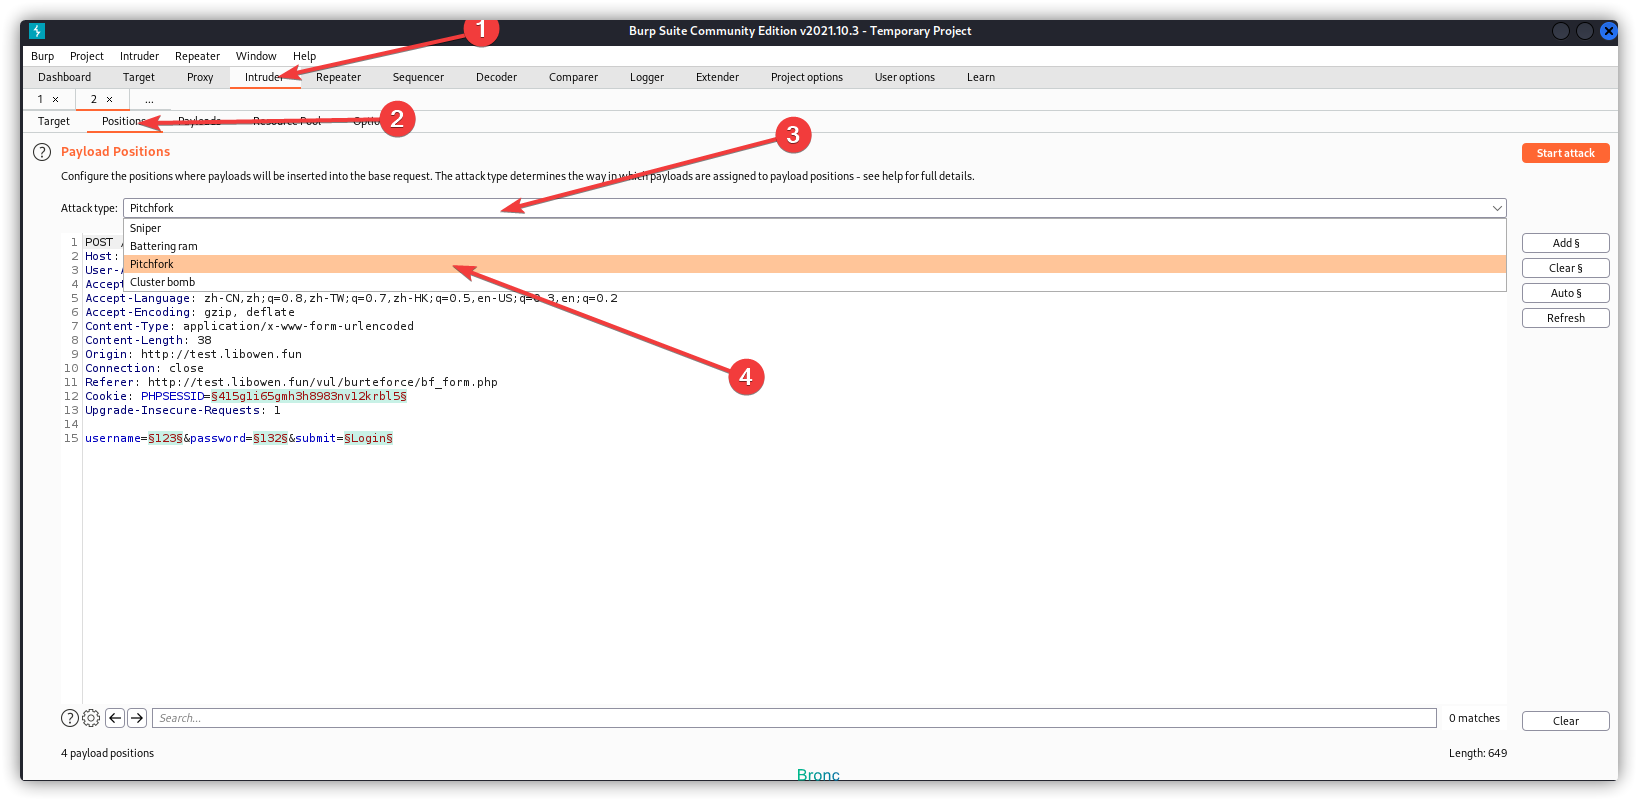The height and width of the screenshot is (801, 1638).
Task: Switch to the Repeater tool tab
Action: click(339, 77)
